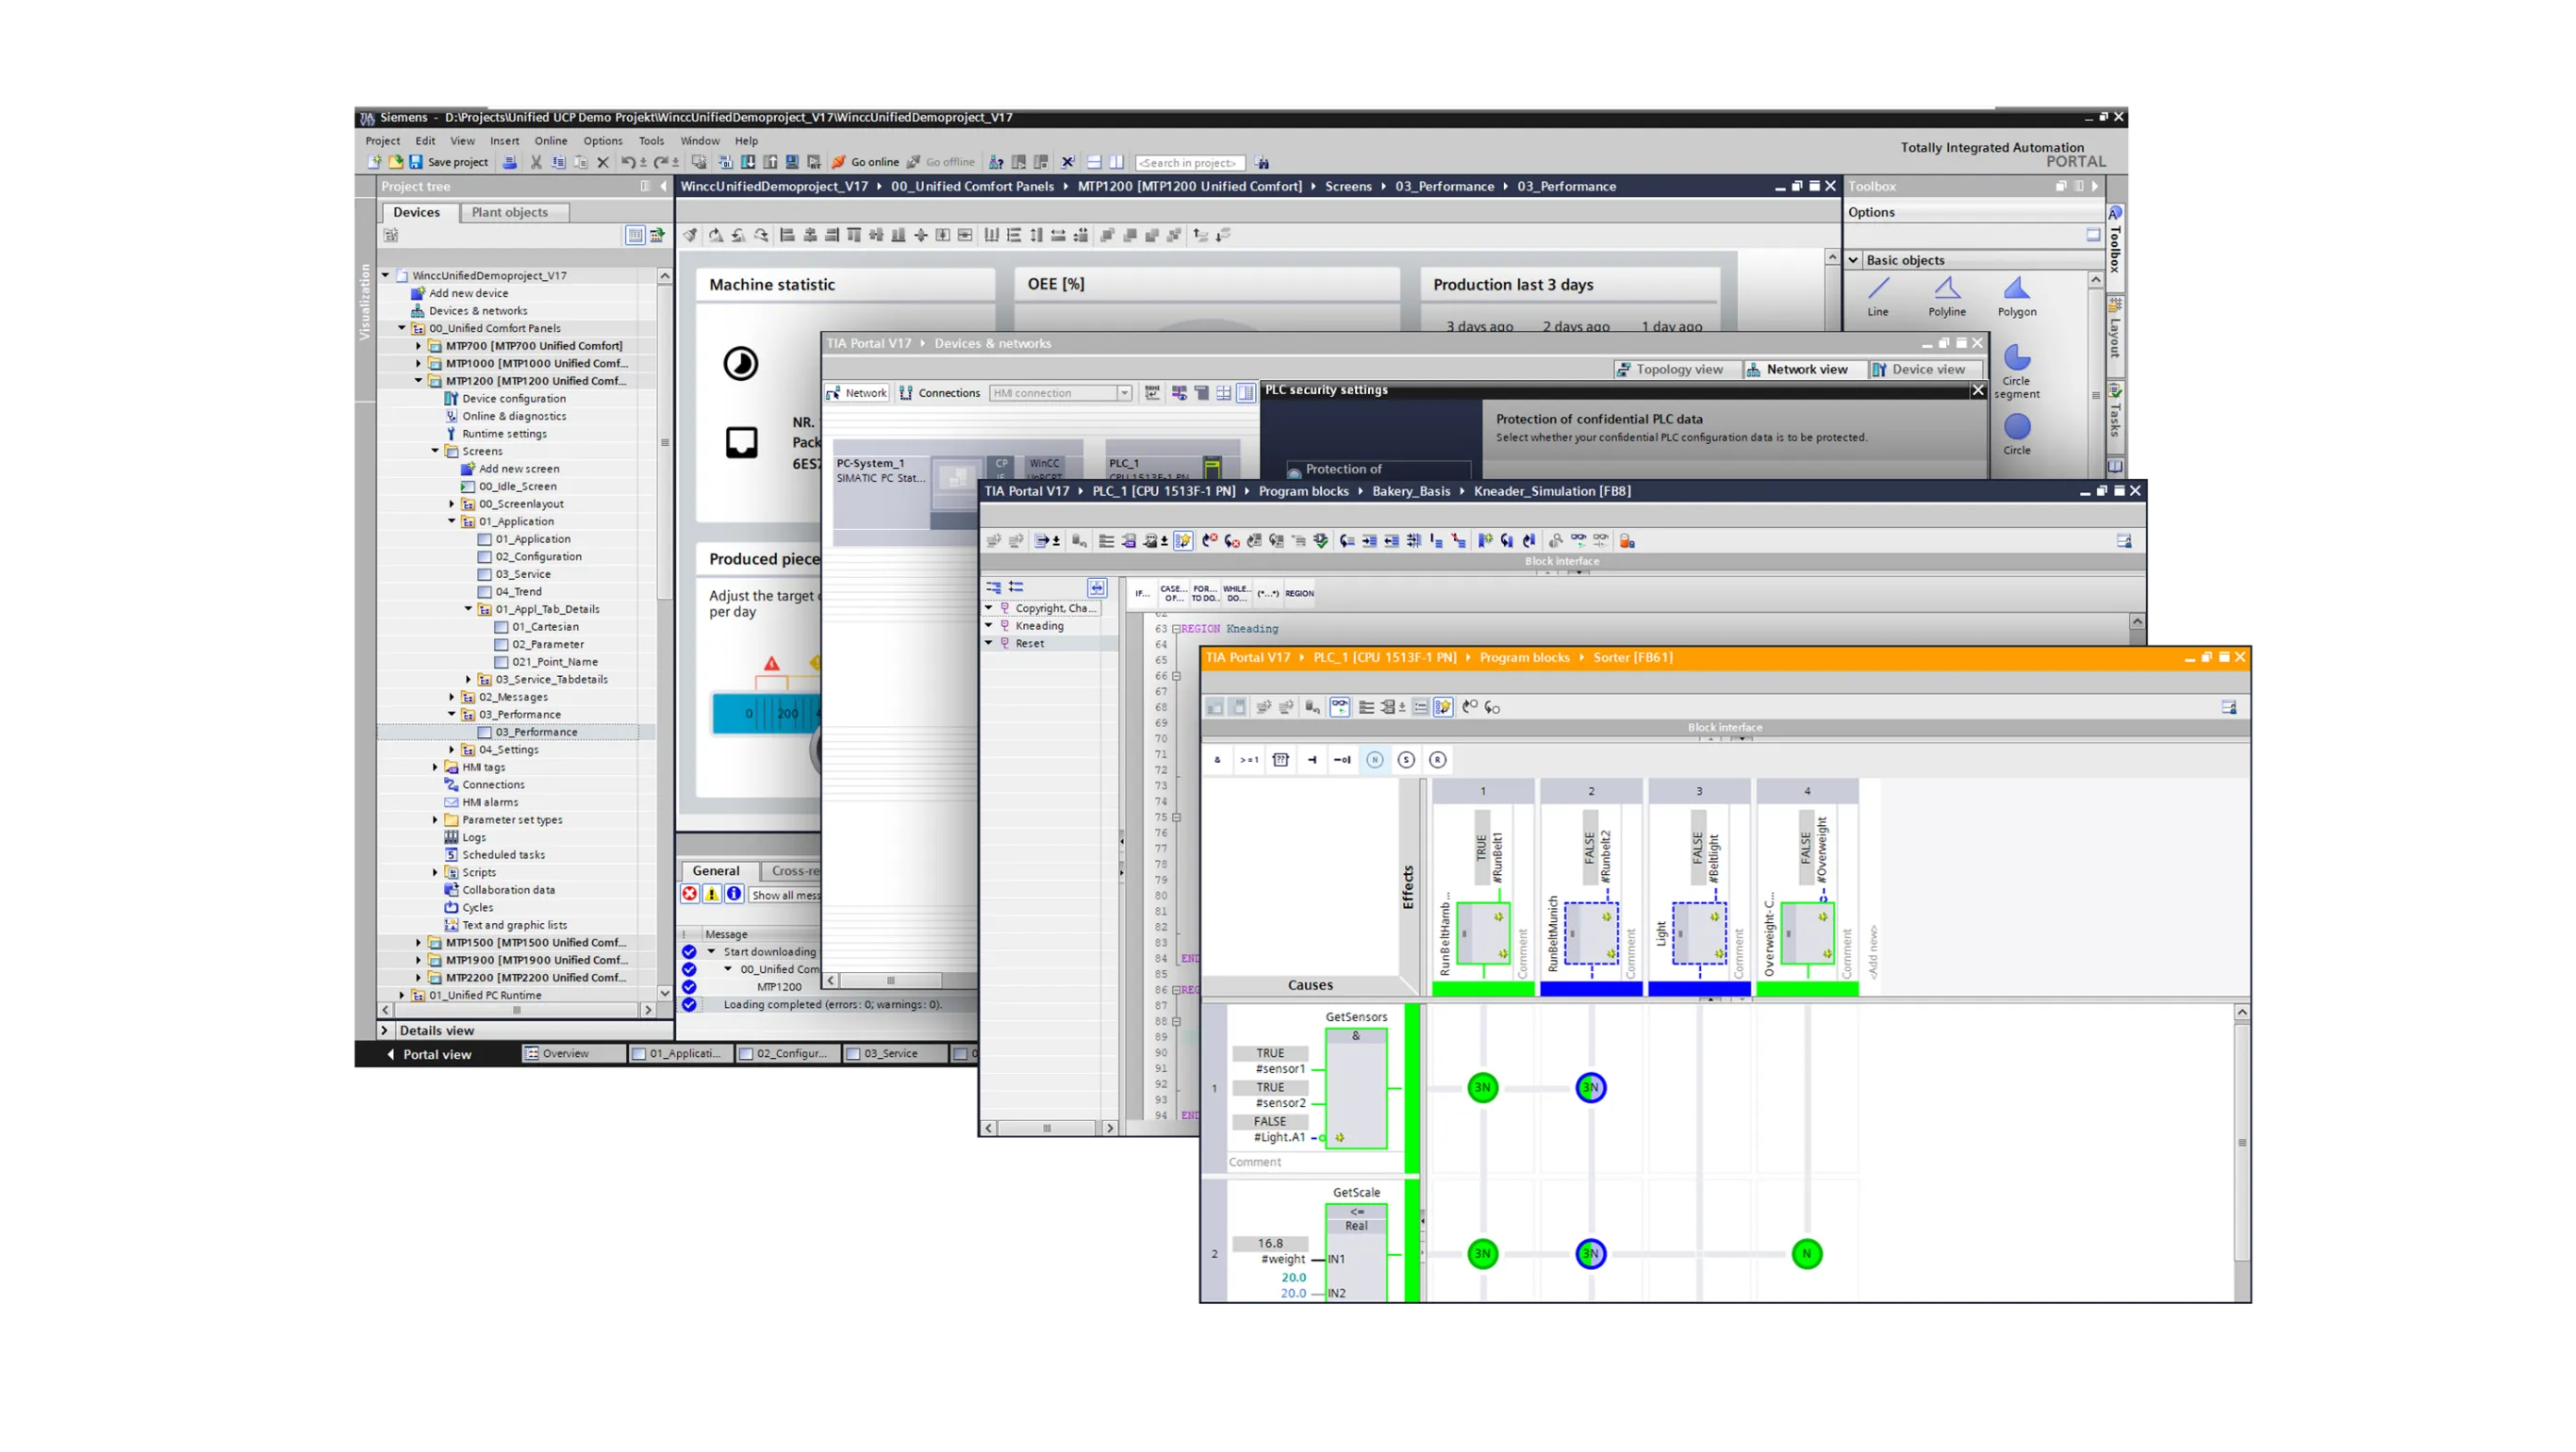Toggle error messages filter in General tab
This screenshot has width=2576, height=1452.
tap(690, 894)
